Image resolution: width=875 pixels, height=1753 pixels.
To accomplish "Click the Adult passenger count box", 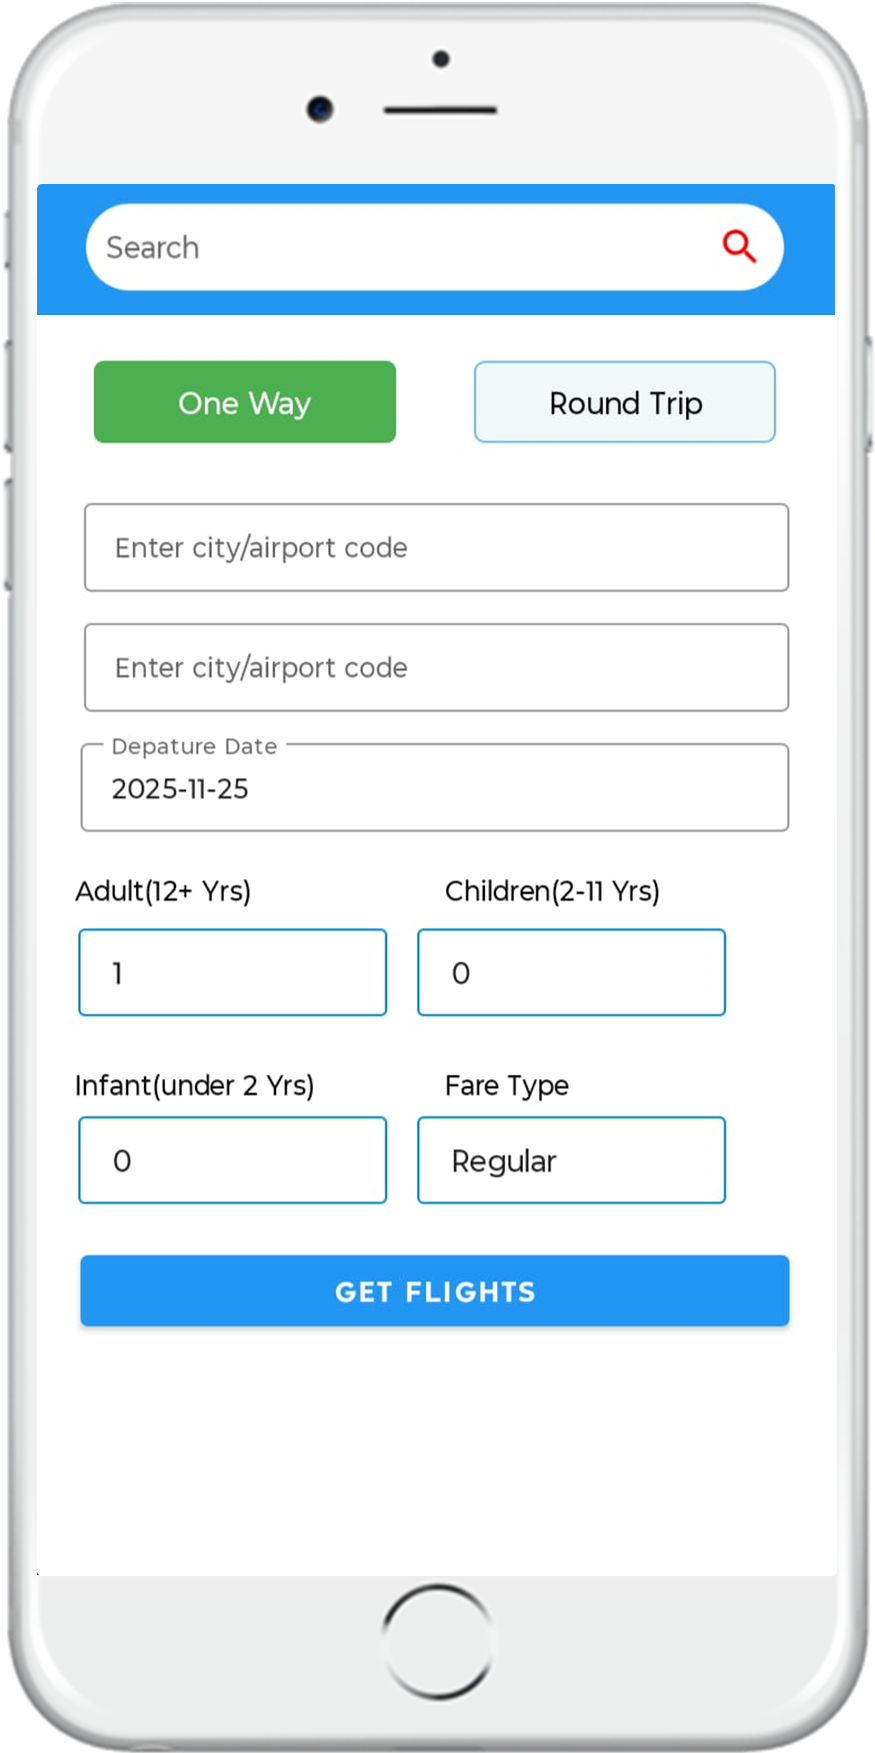I will 233,972.
